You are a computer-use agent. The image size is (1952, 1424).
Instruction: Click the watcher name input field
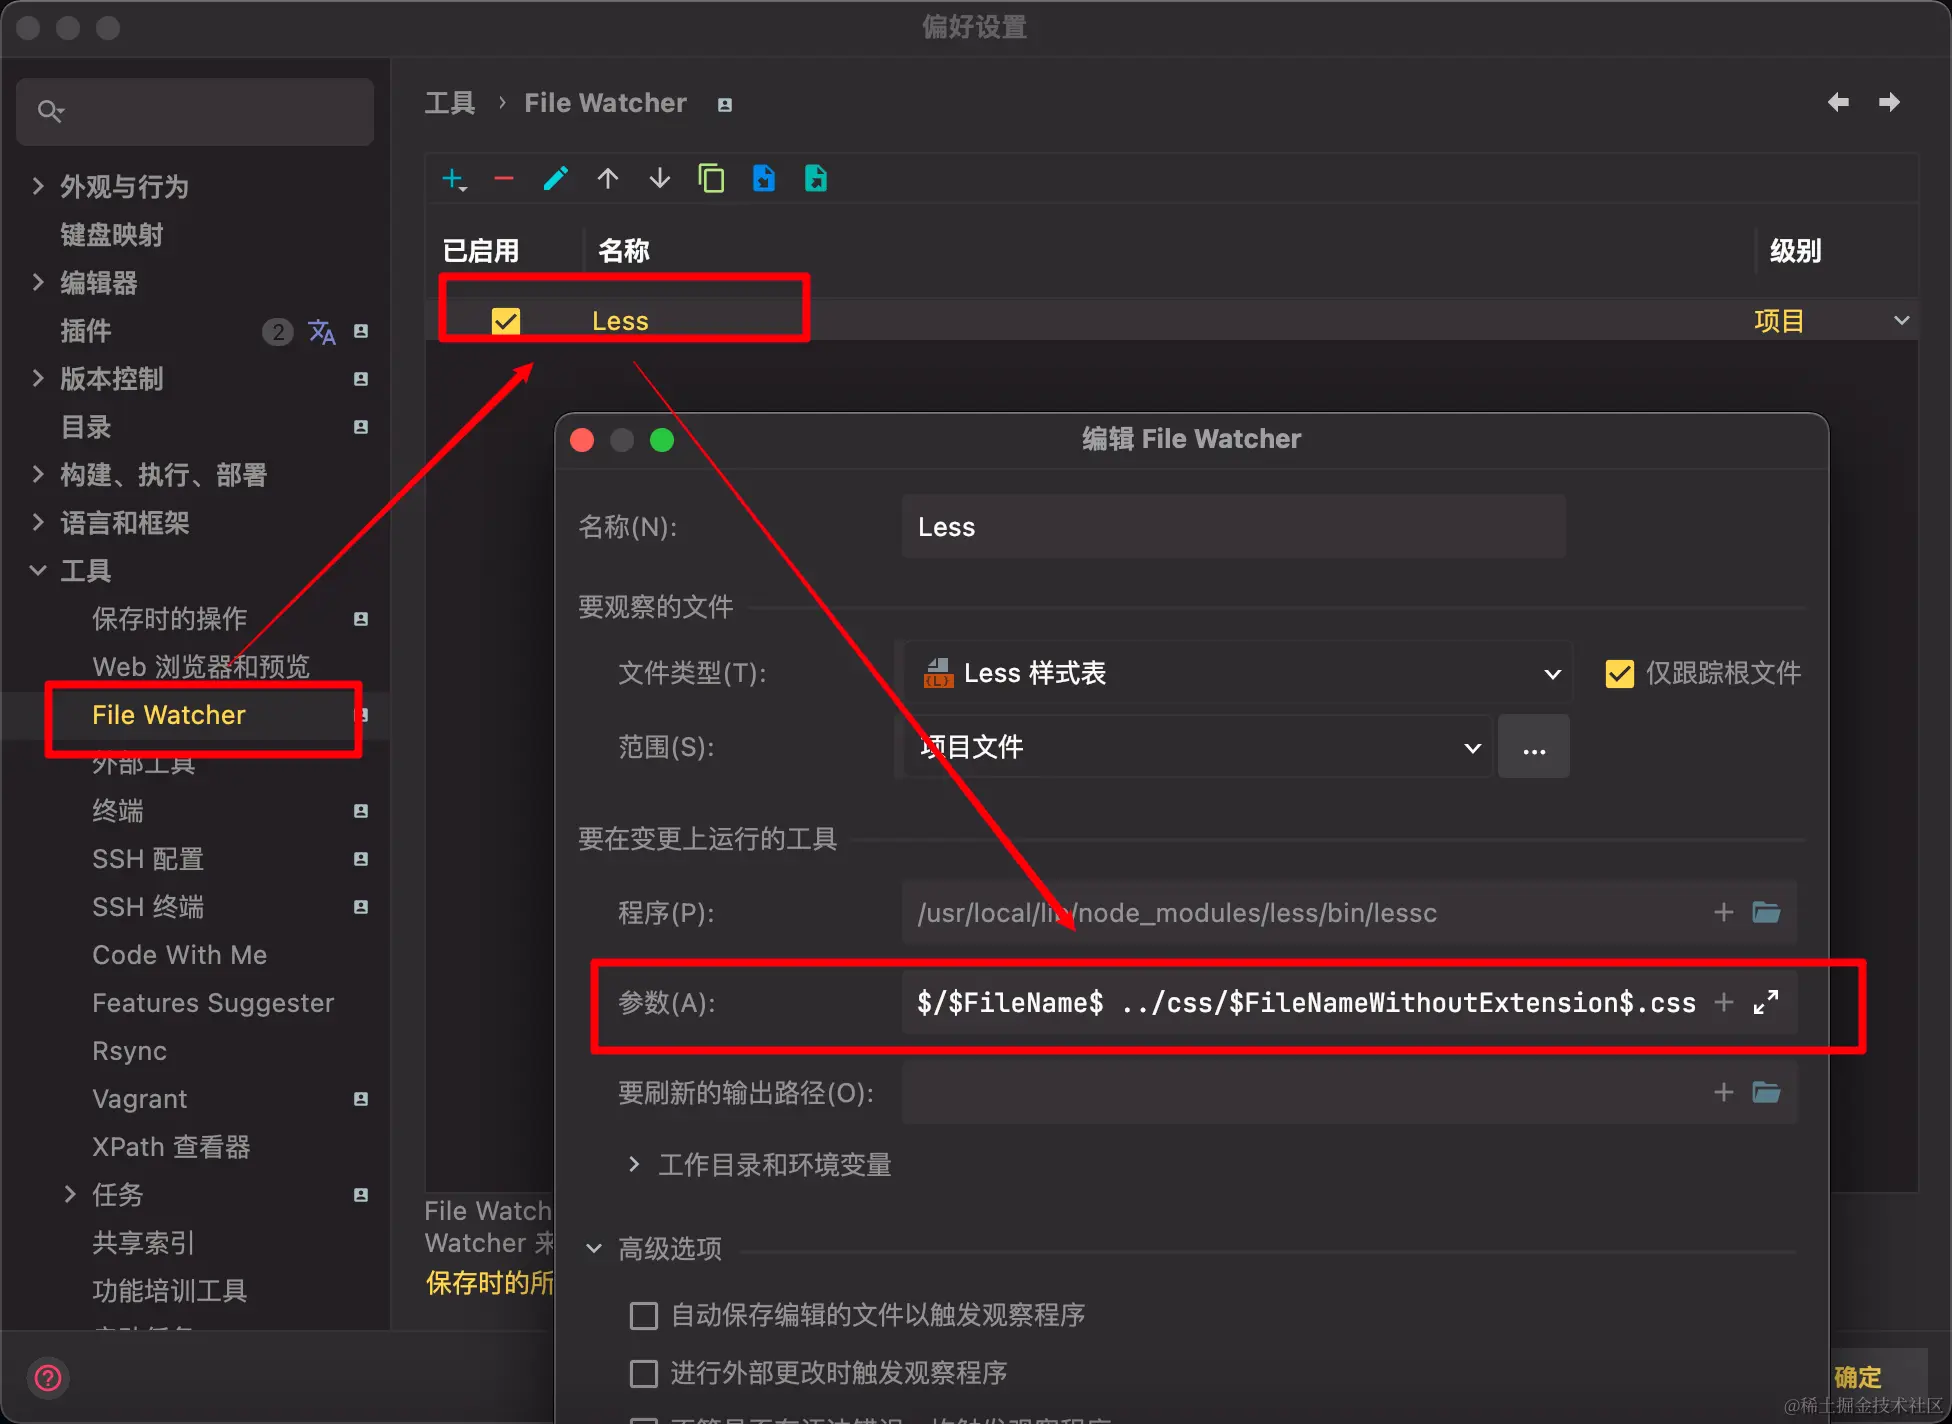point(1233,527)
